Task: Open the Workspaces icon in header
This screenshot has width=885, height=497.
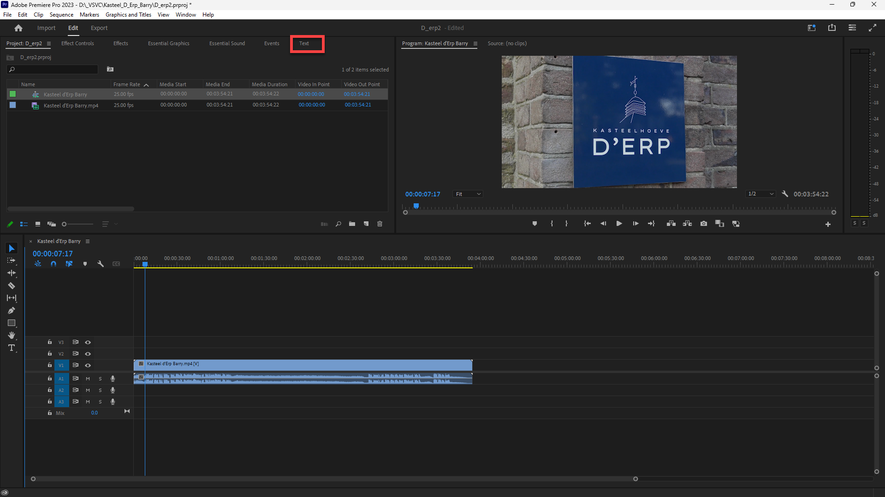Action: tap(812, 28)
